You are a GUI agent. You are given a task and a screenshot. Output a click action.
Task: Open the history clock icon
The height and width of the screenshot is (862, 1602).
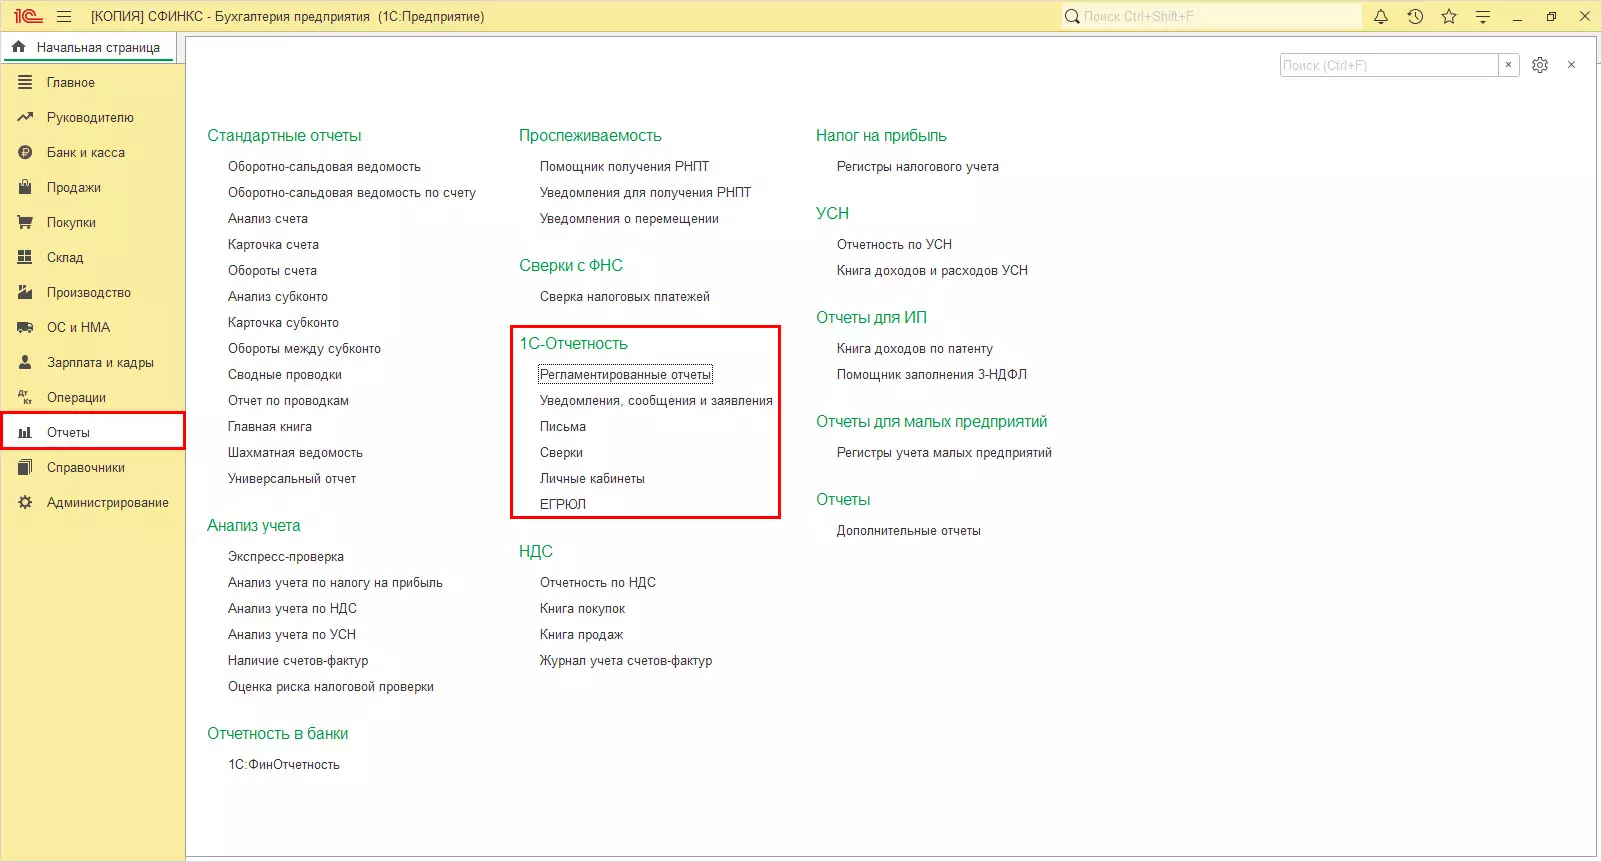(1415, 17)
